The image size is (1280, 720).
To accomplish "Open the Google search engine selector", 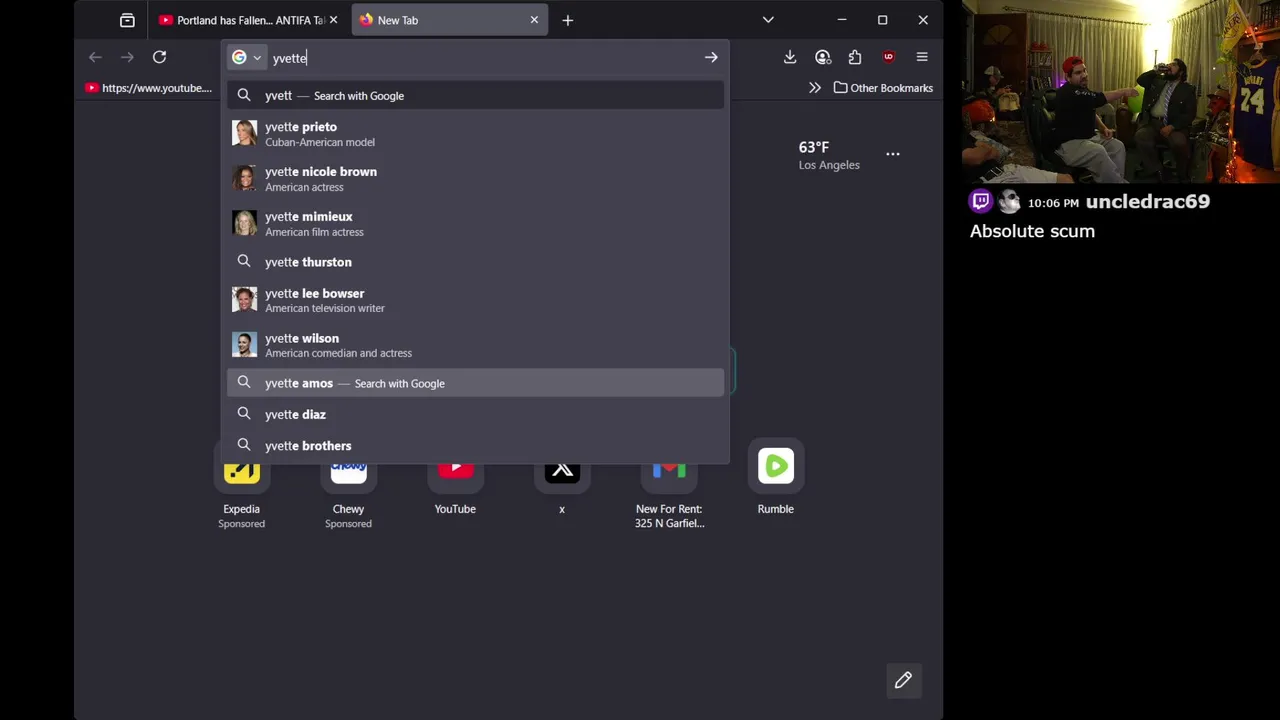I will click(246, 58).
